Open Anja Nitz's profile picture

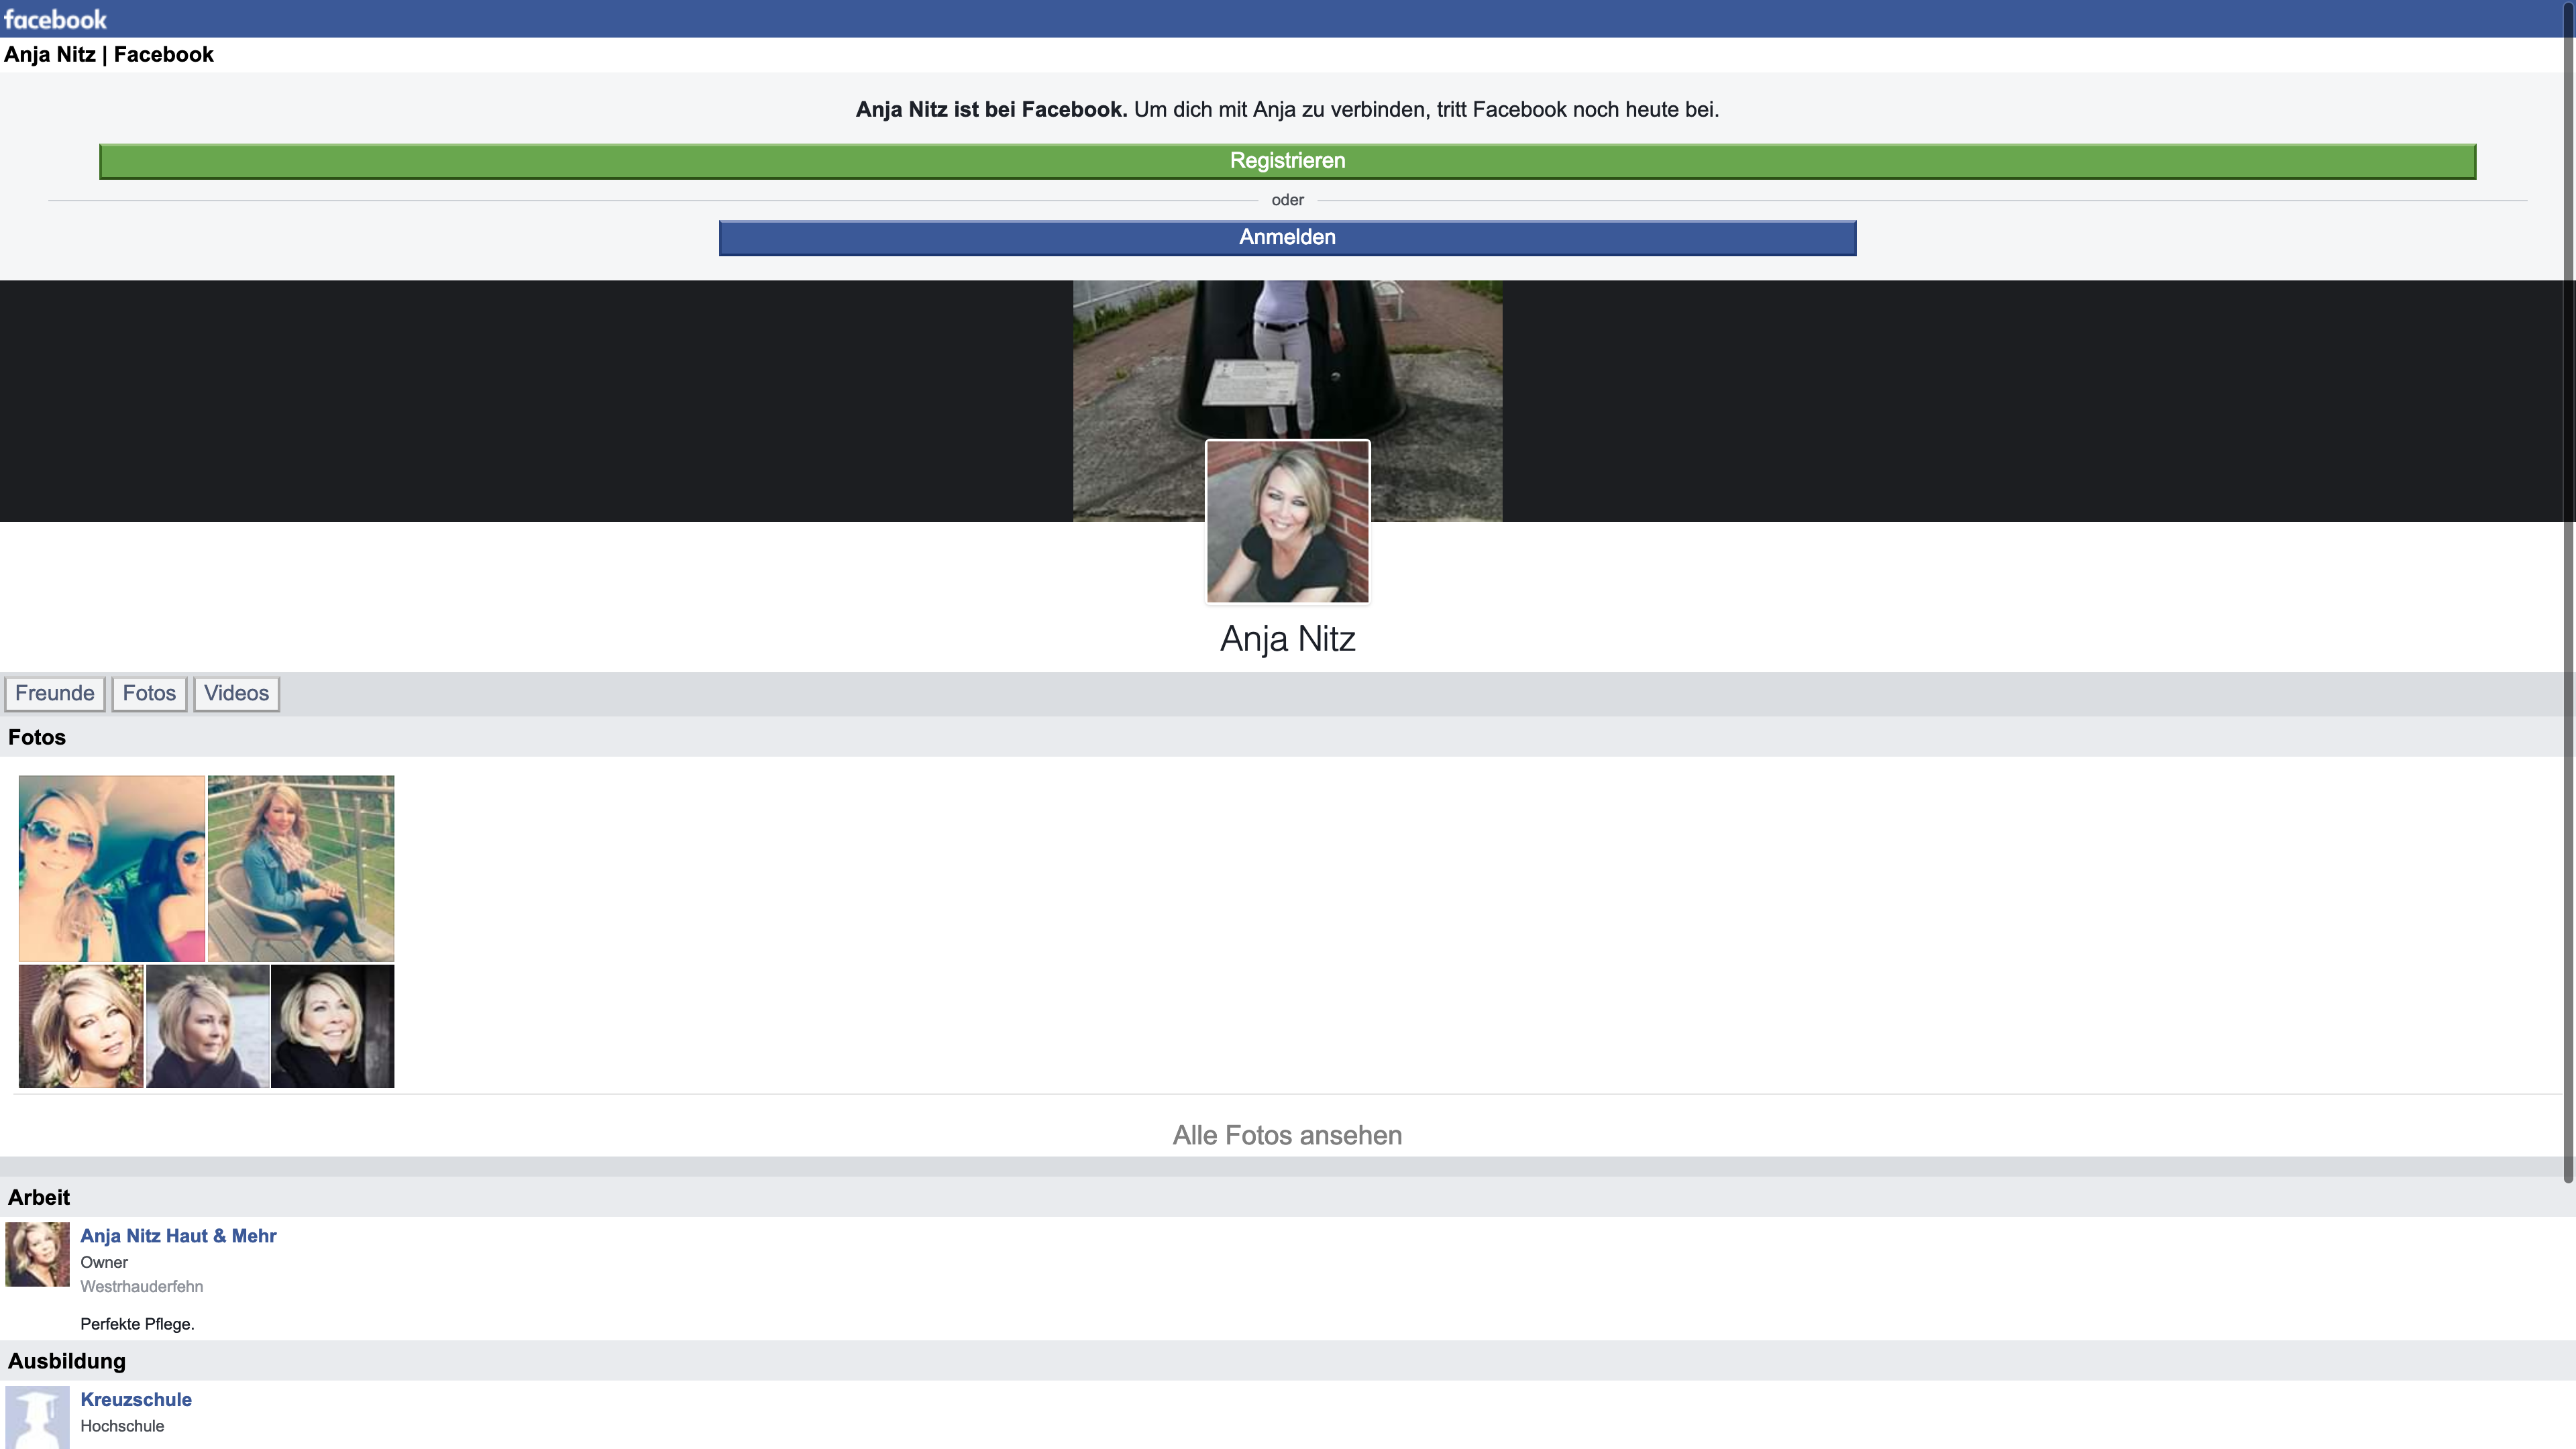1287,521
